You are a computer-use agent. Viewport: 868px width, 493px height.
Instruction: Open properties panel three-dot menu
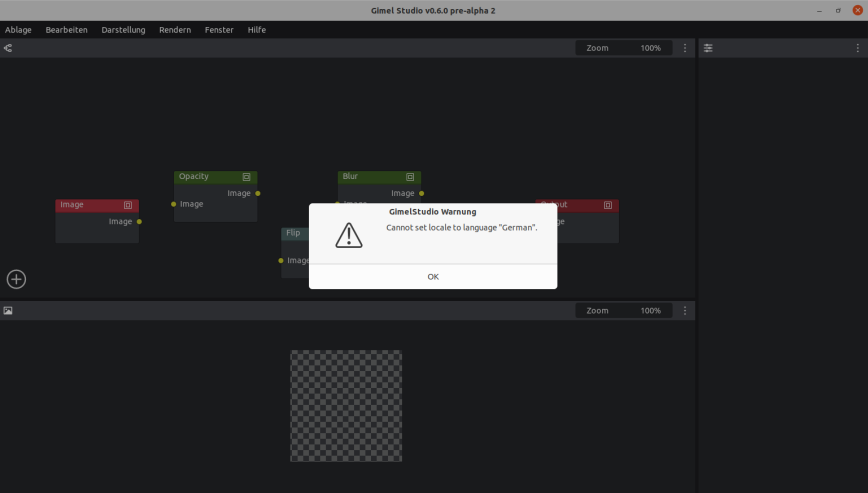(x=857, y=48)
